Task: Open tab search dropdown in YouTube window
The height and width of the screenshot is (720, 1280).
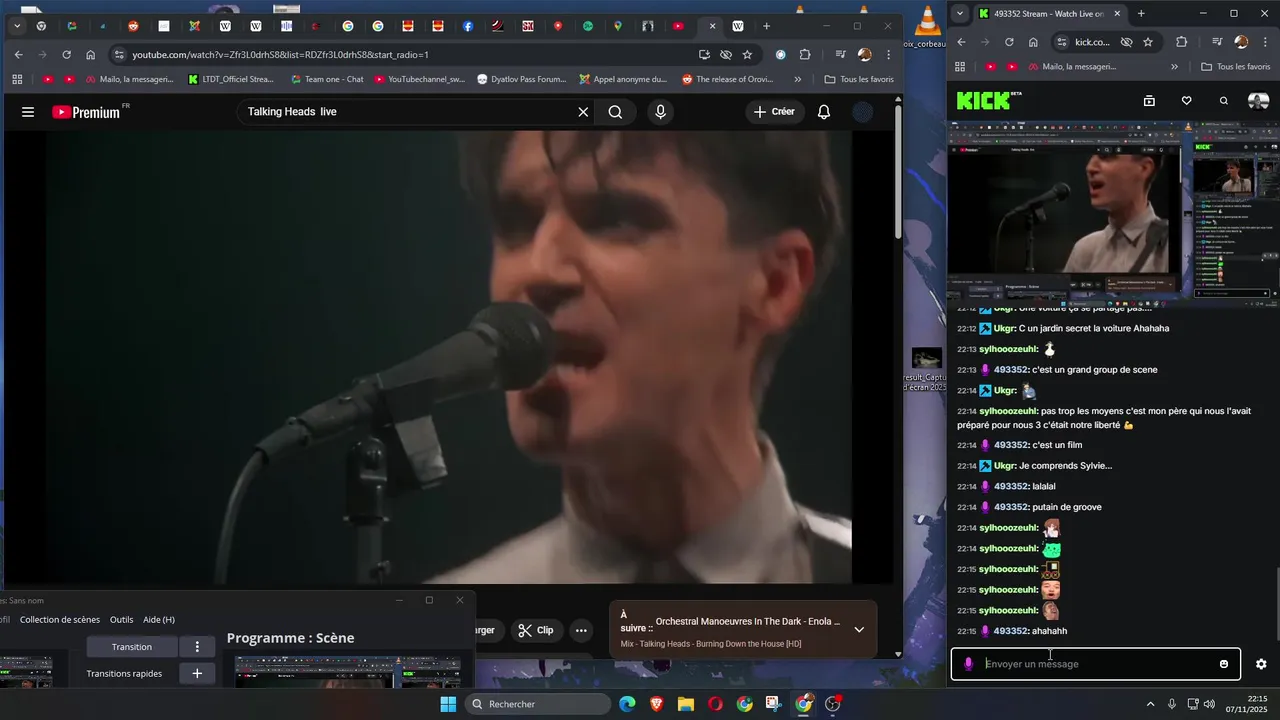Action: tap(17, 26)
